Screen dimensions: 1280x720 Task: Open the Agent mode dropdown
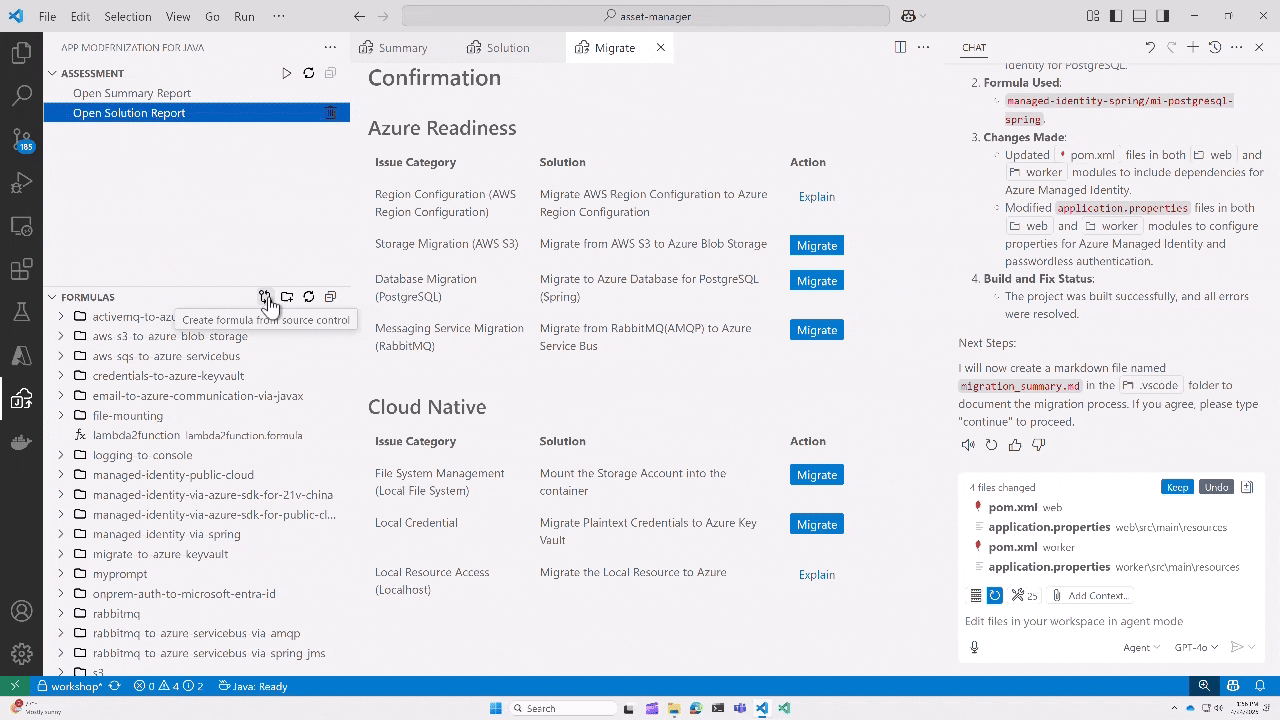[1140, 646]
